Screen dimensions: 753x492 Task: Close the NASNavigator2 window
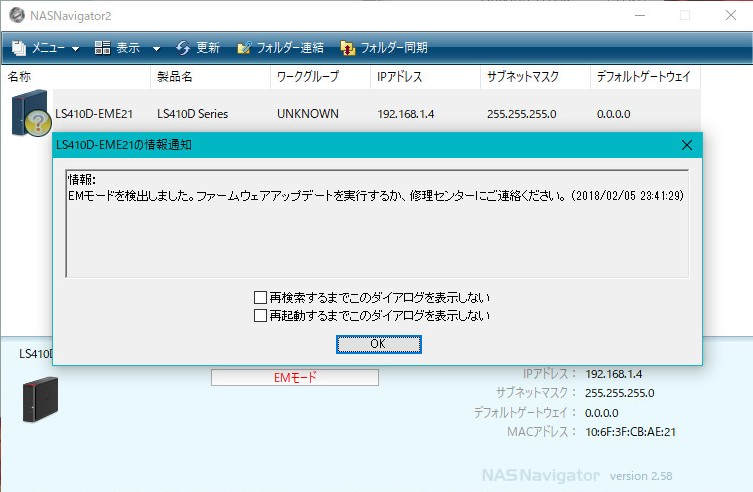731,15
